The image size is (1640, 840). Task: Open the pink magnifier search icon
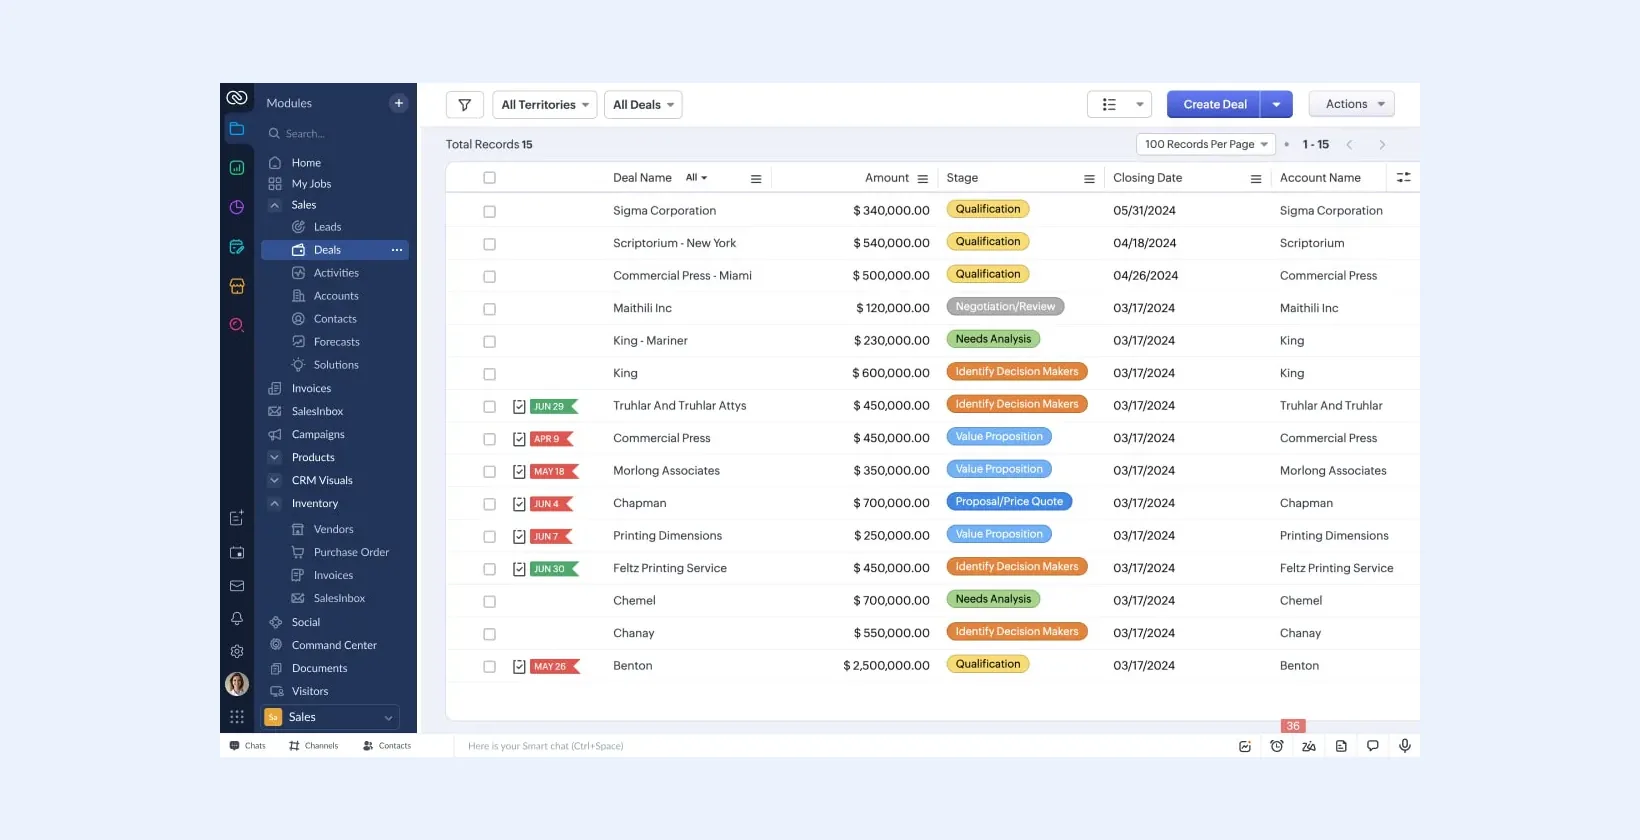tap(237, 325)
